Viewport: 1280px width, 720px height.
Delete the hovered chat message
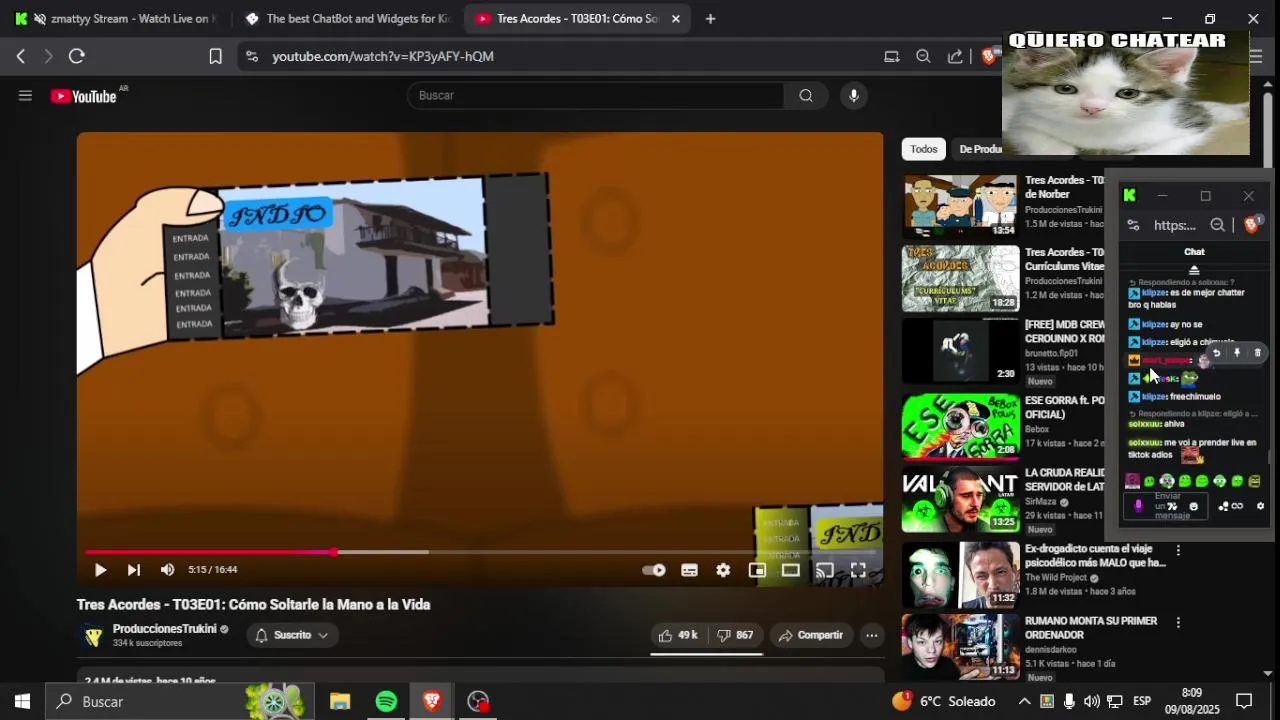coord(1257,353)
